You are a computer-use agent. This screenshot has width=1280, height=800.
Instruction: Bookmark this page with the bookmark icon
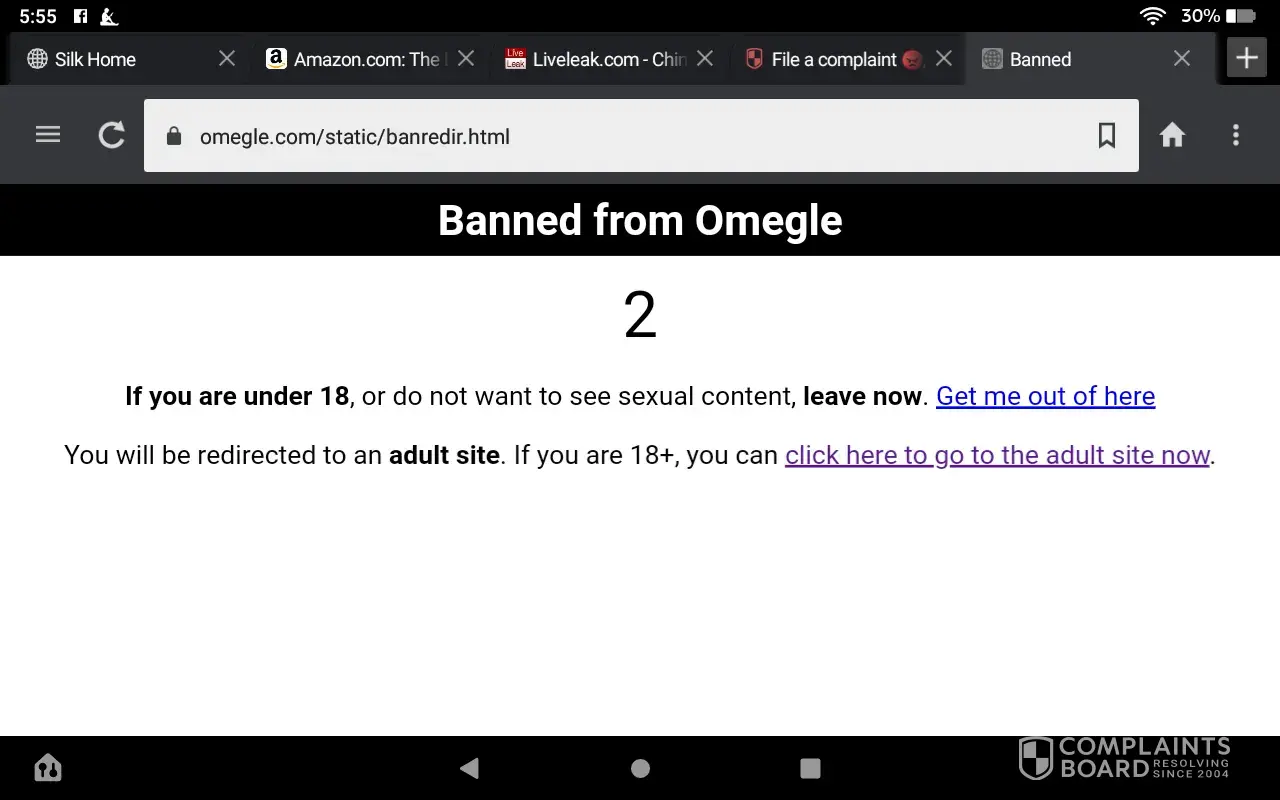[1106, 135]
